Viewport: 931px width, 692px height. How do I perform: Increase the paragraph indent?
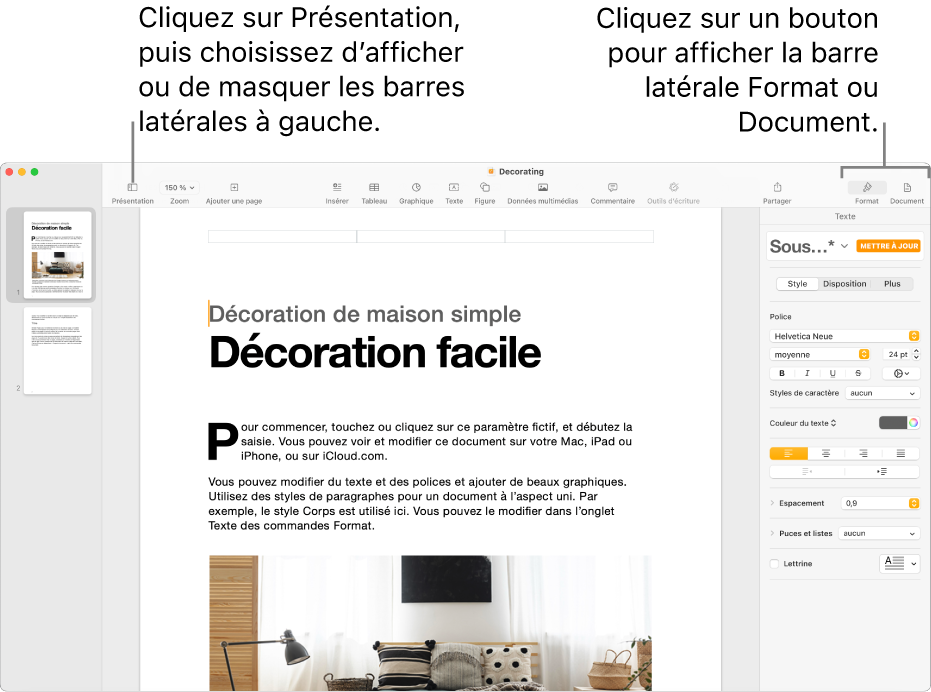882,472
